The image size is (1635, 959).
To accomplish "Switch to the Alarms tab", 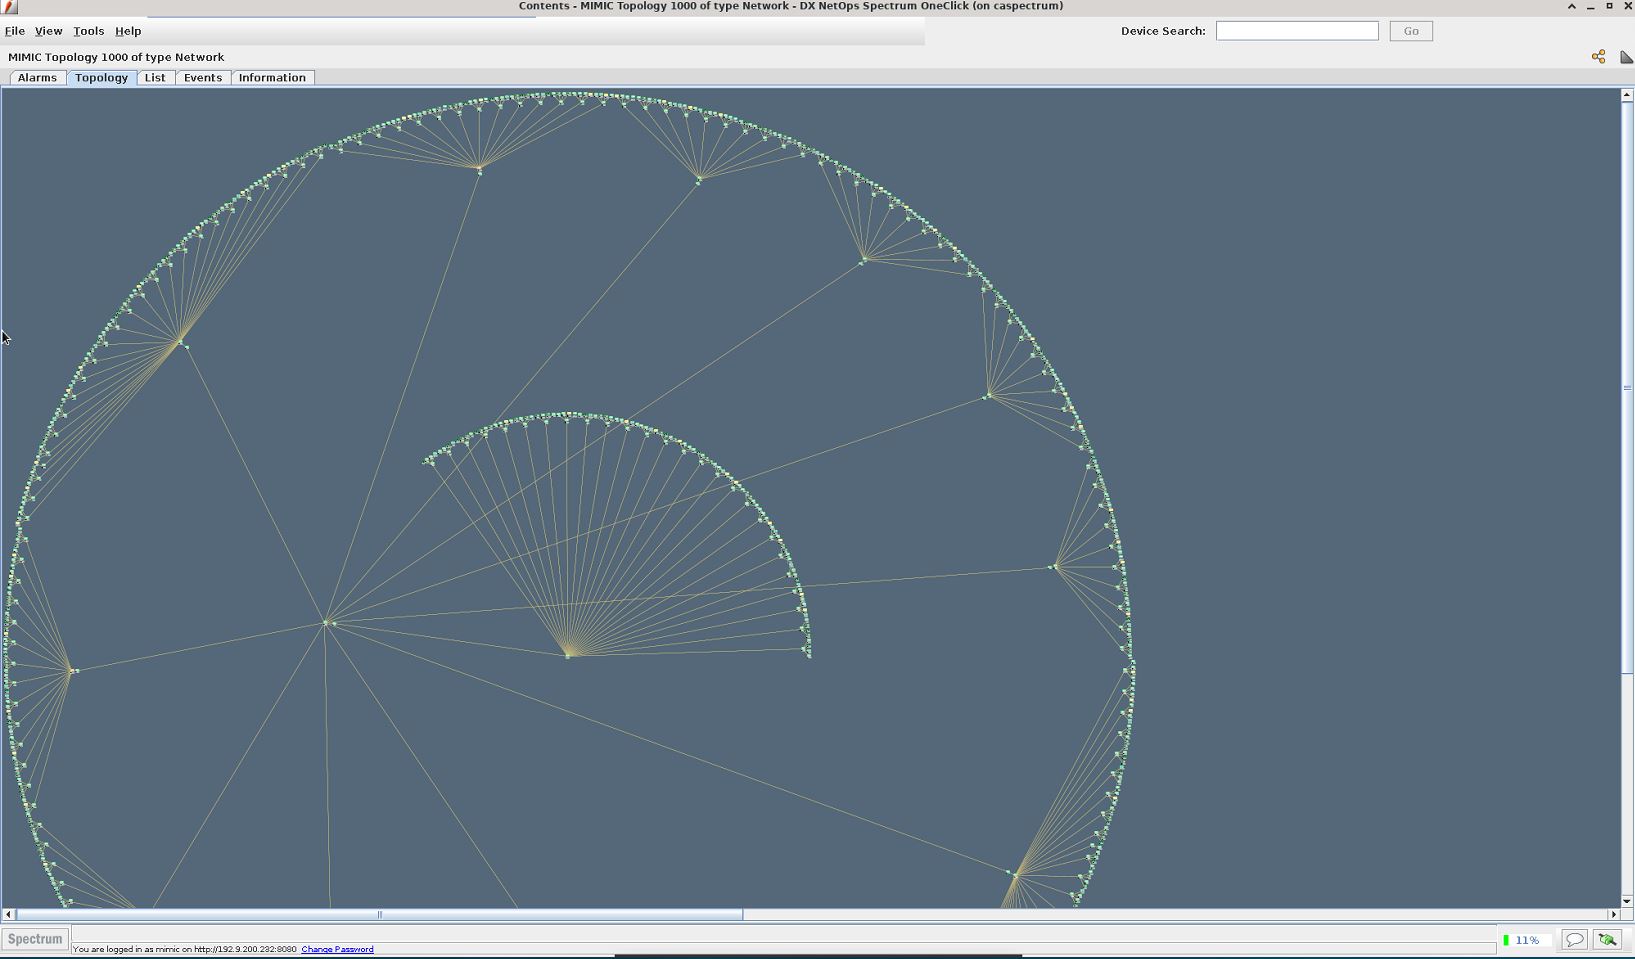I will [38, 77].
